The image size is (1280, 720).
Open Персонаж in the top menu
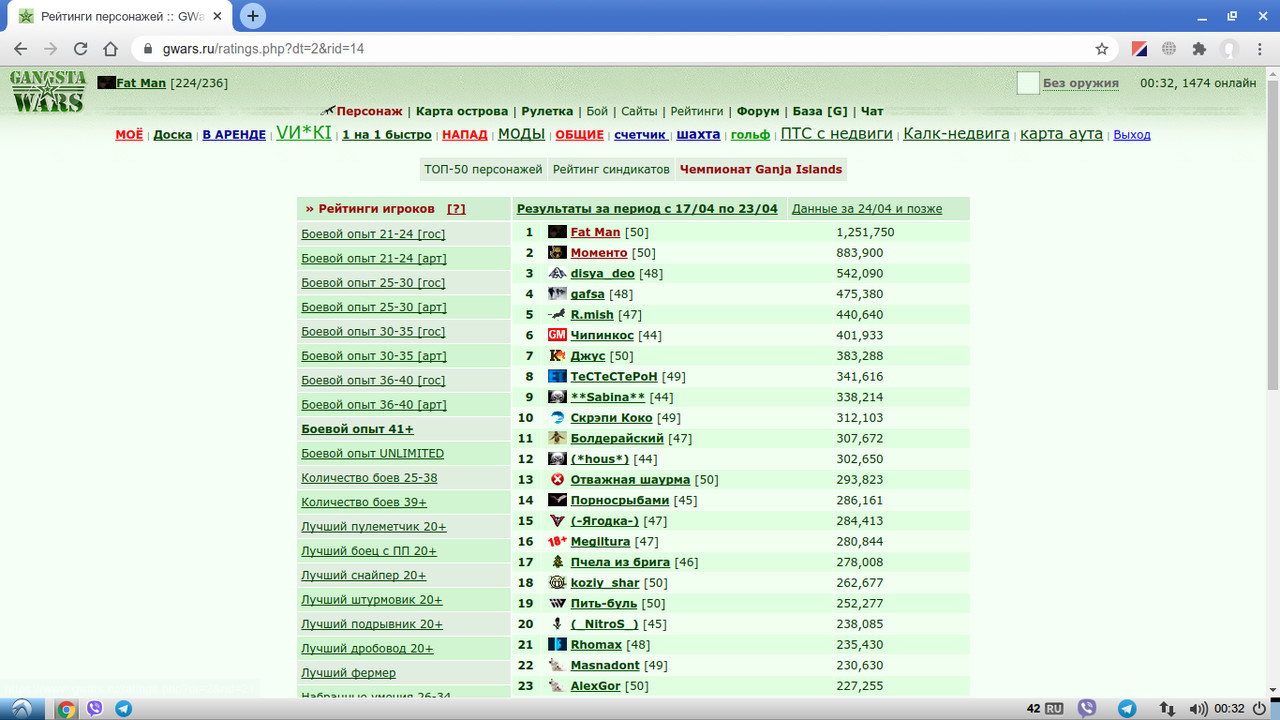coord(369,112)
